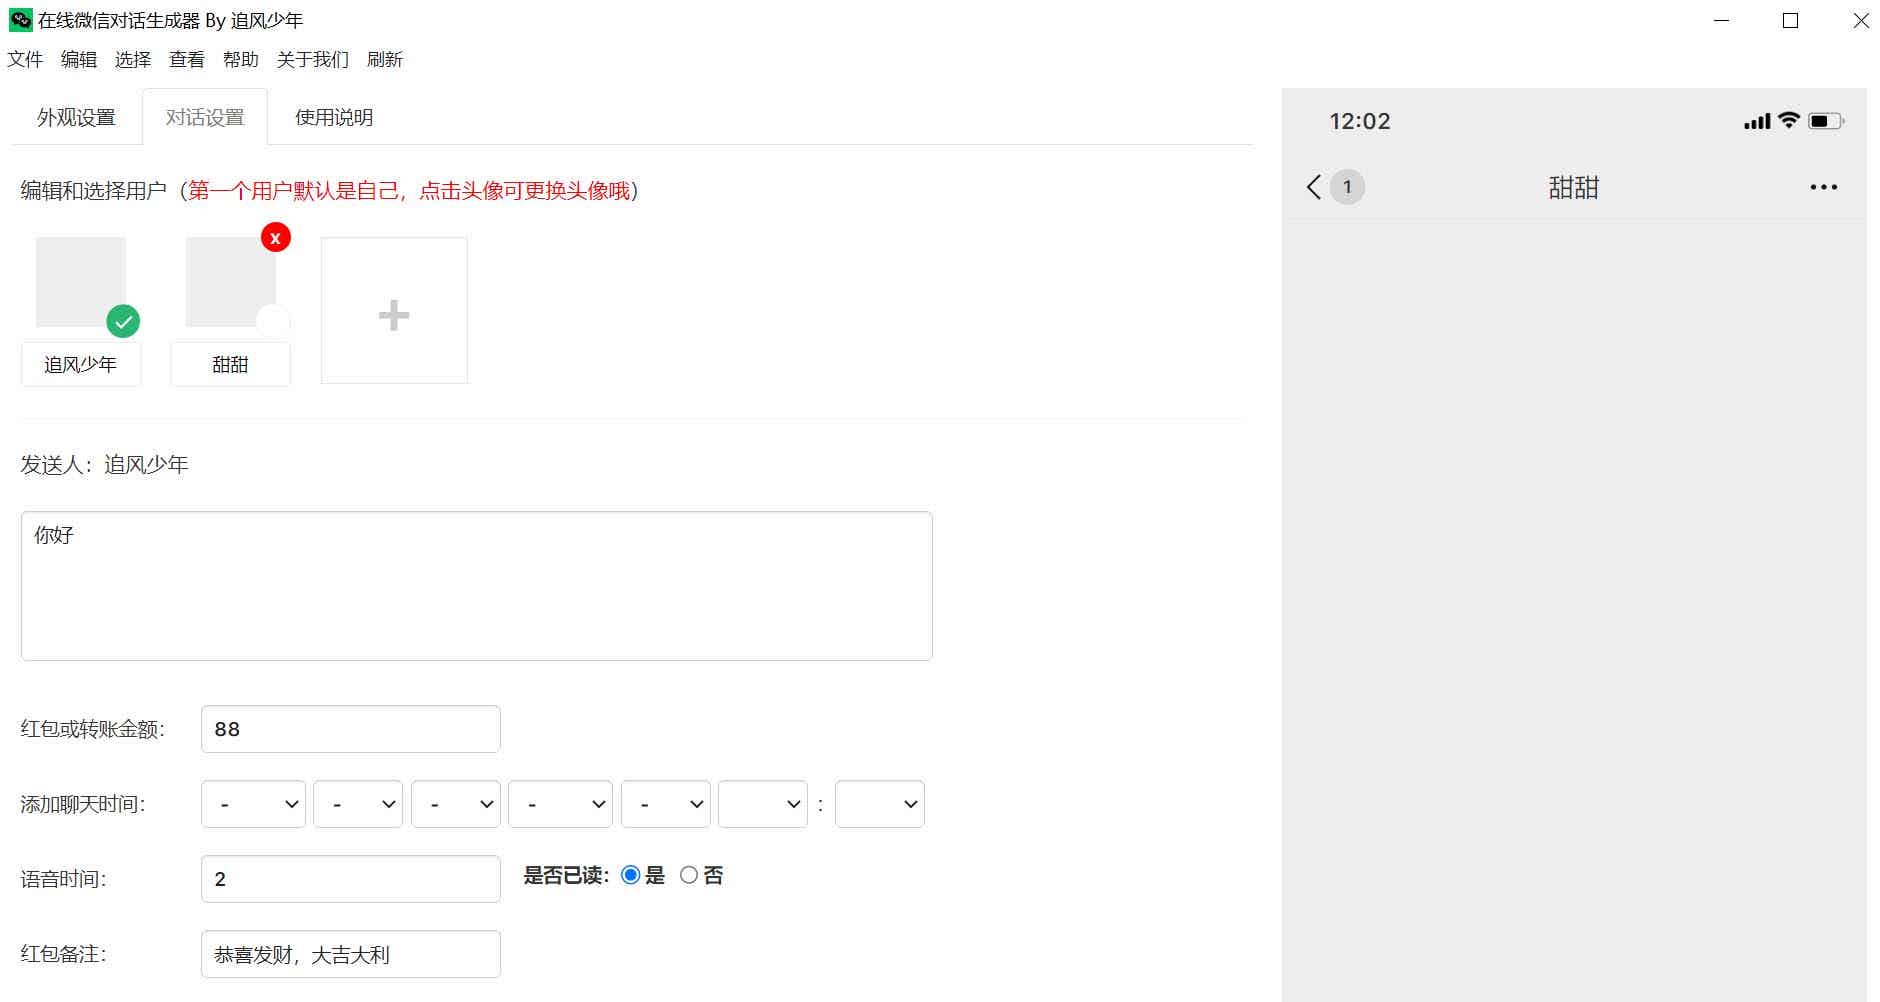
Task: Click the WeChat app logo in the title bar
Action: pos(19,19)
